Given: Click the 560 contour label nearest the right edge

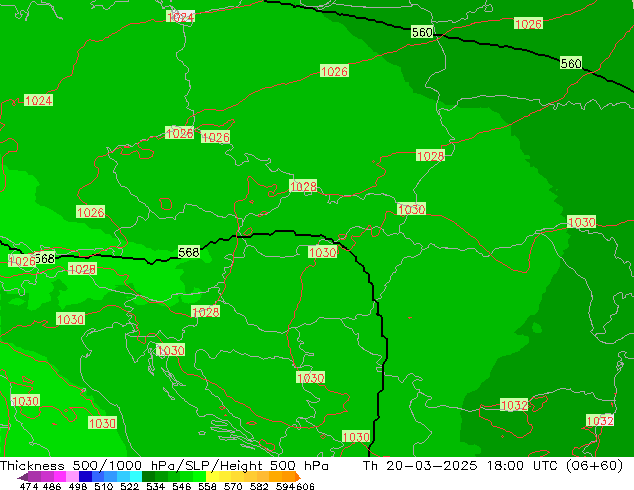Looking at the screenshot, I should pyautogui.click(x=571, y=63).
